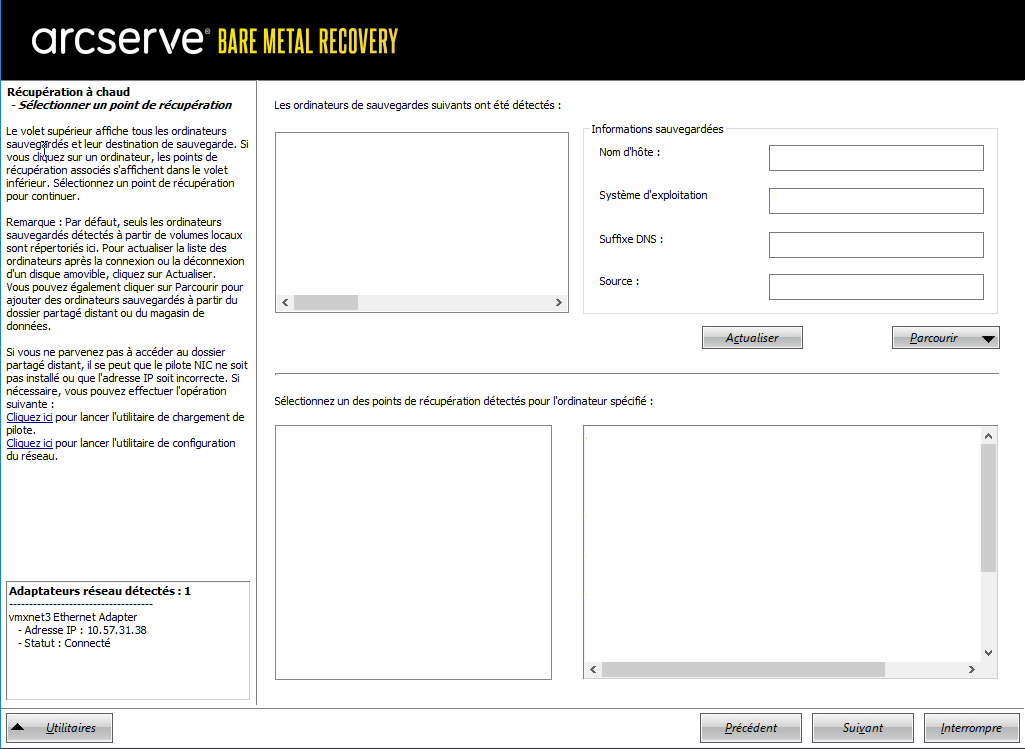Click right arrow of recovery details horizontal scrollbar
The image size is (1025, 749).
[x=971, y=669]
